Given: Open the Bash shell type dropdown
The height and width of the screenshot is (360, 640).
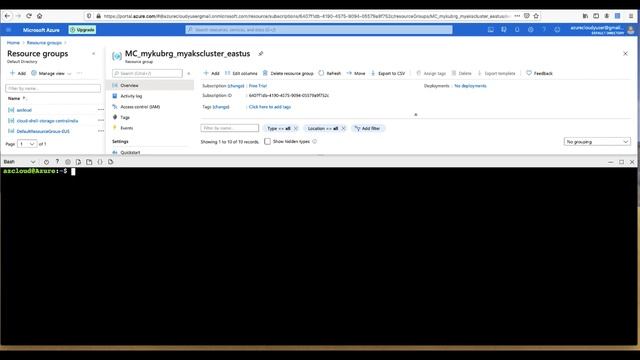Looking at the screenshot, I should point(19,162).
